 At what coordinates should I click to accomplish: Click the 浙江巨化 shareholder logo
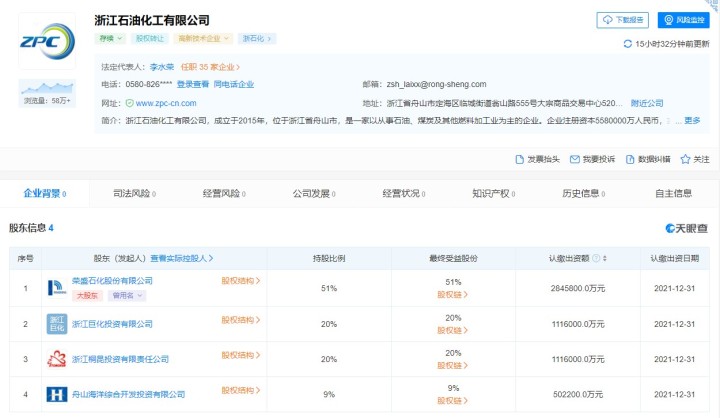57,324
